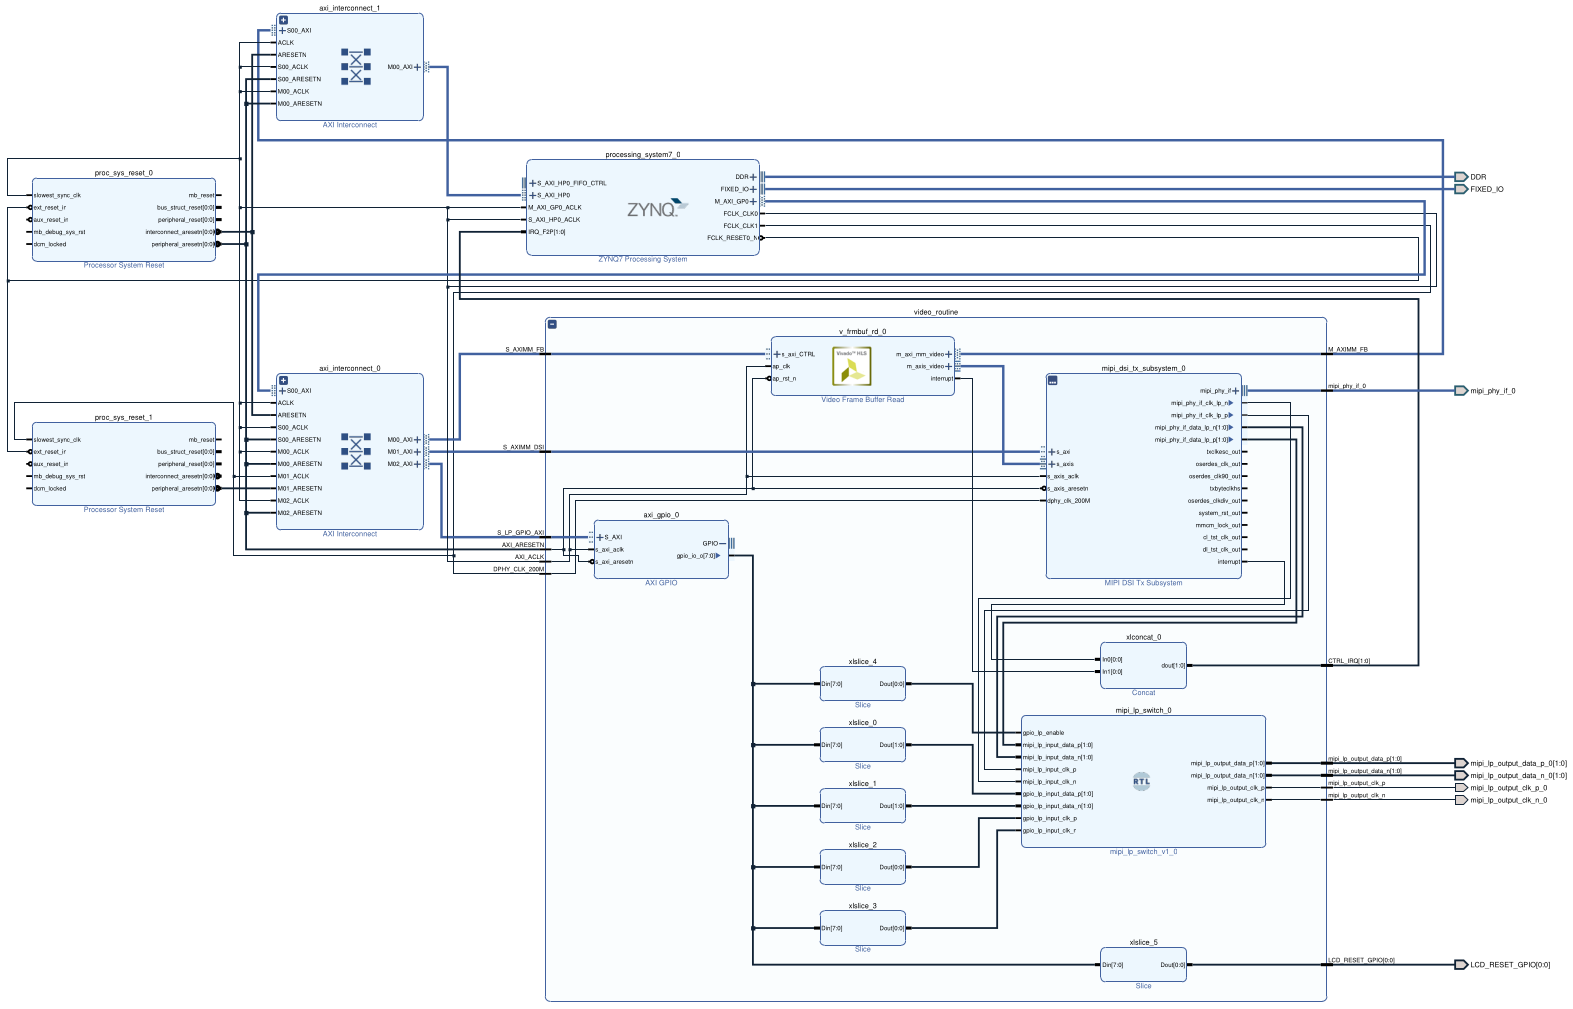Click the MIPI DSI Tx Subsystem label
Image resolution: width=1573 pixels, height=1009 pixels.
click(1143, 583)
